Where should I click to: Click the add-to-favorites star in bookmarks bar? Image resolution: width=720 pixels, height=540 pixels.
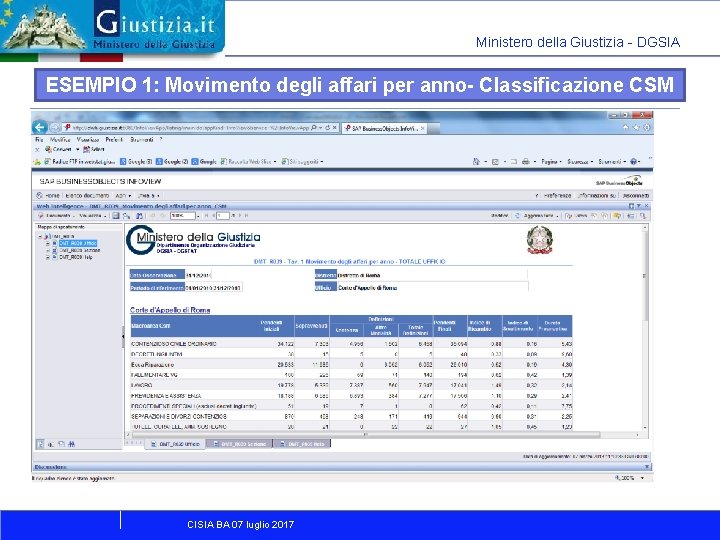point(37,162)
